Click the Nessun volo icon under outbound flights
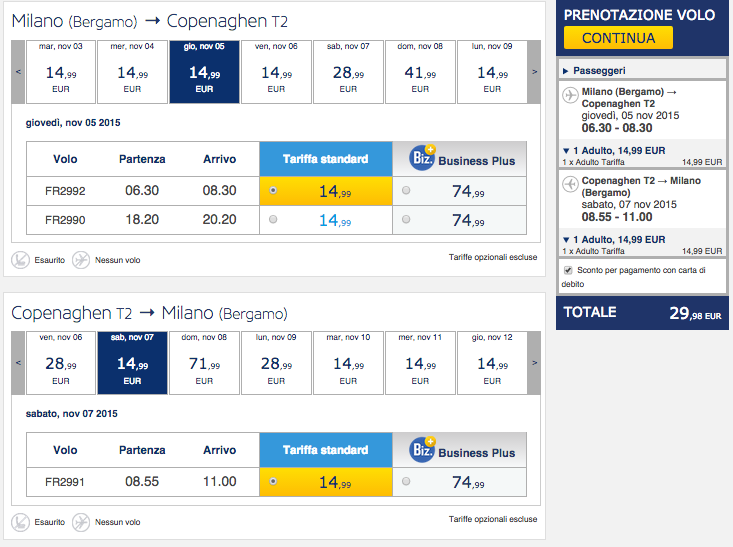The width and height of the screenshot is (733, 547). coord(81,260)
